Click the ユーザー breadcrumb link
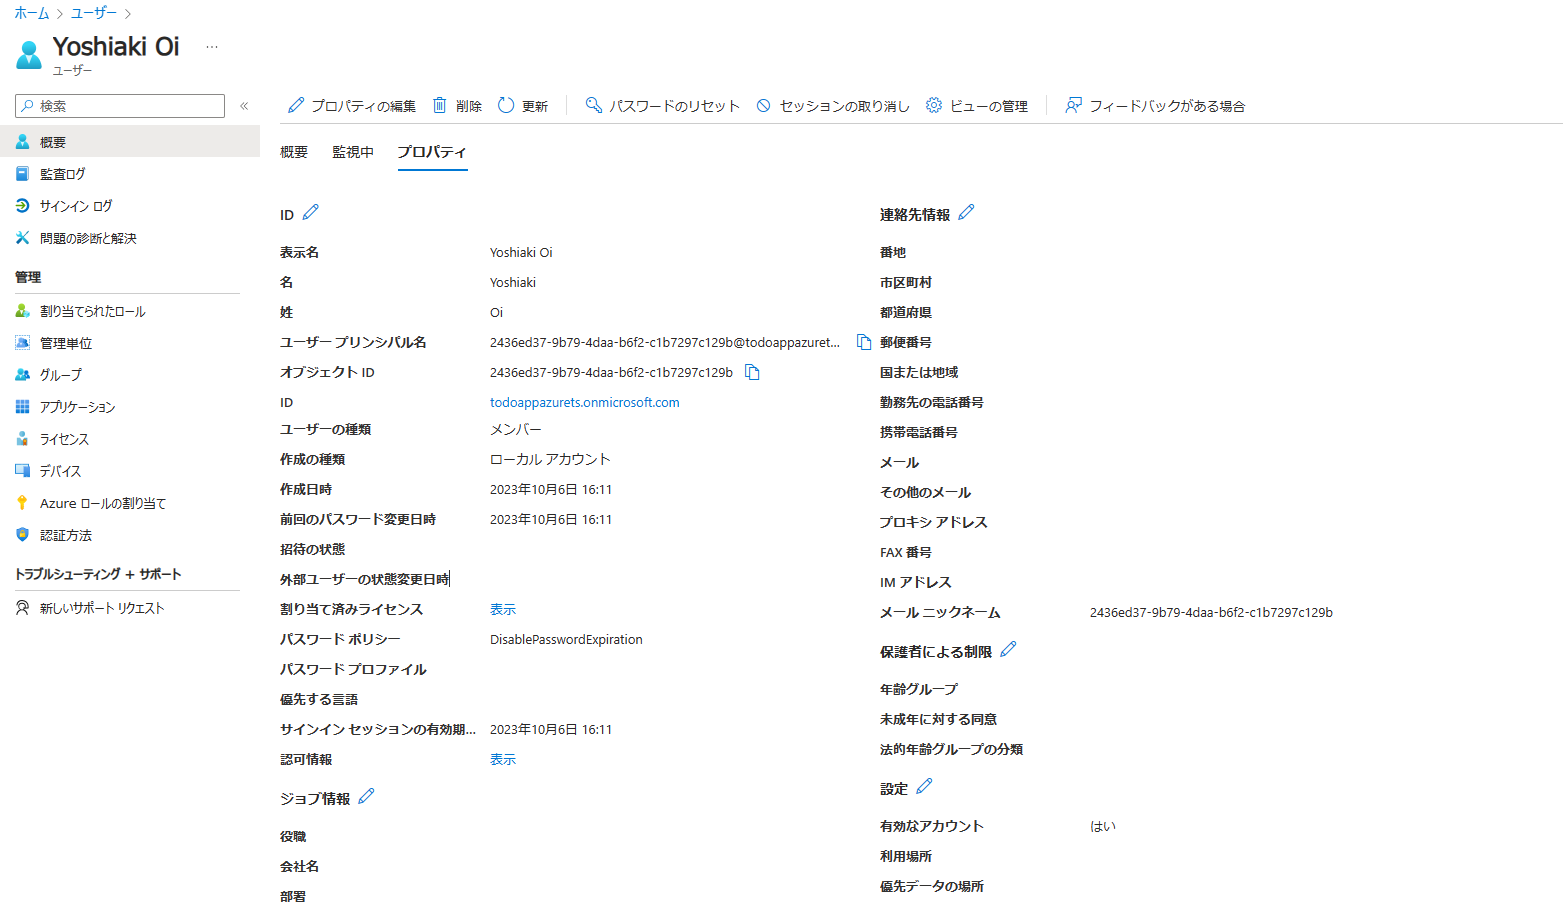The image size is (1563, 911). point(94,13)
